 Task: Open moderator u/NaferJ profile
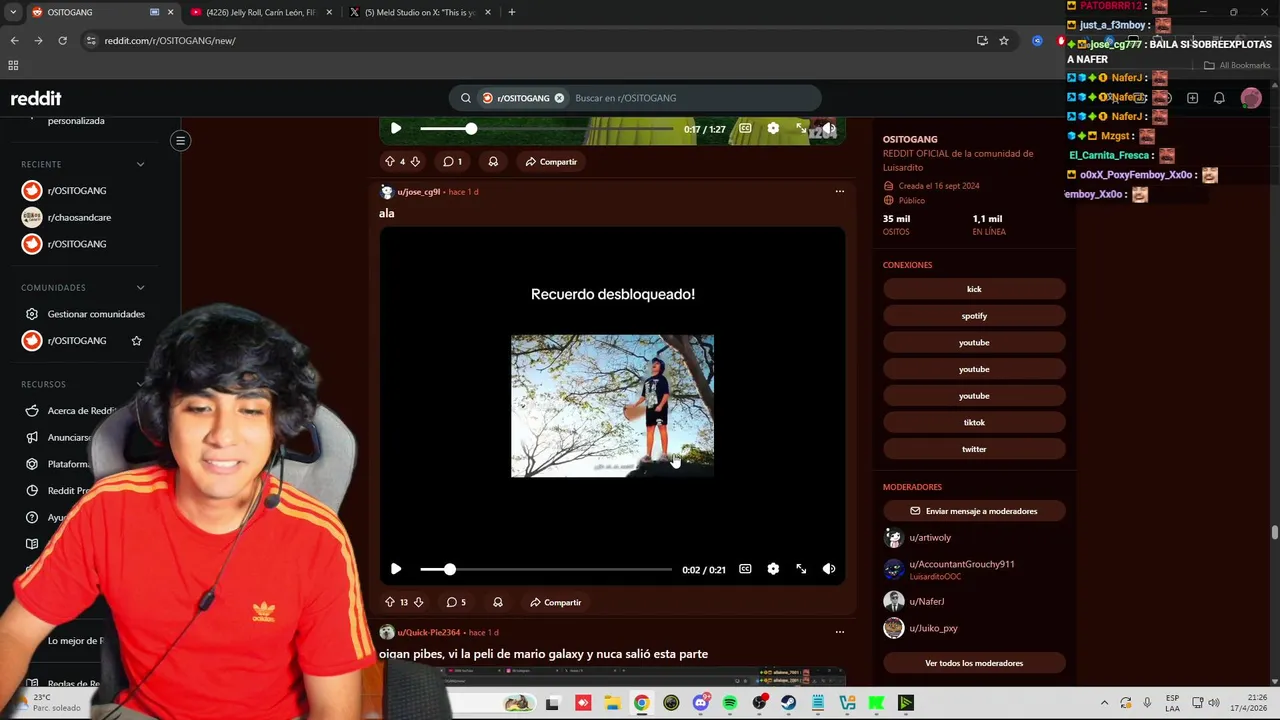(x=927, y=602)
